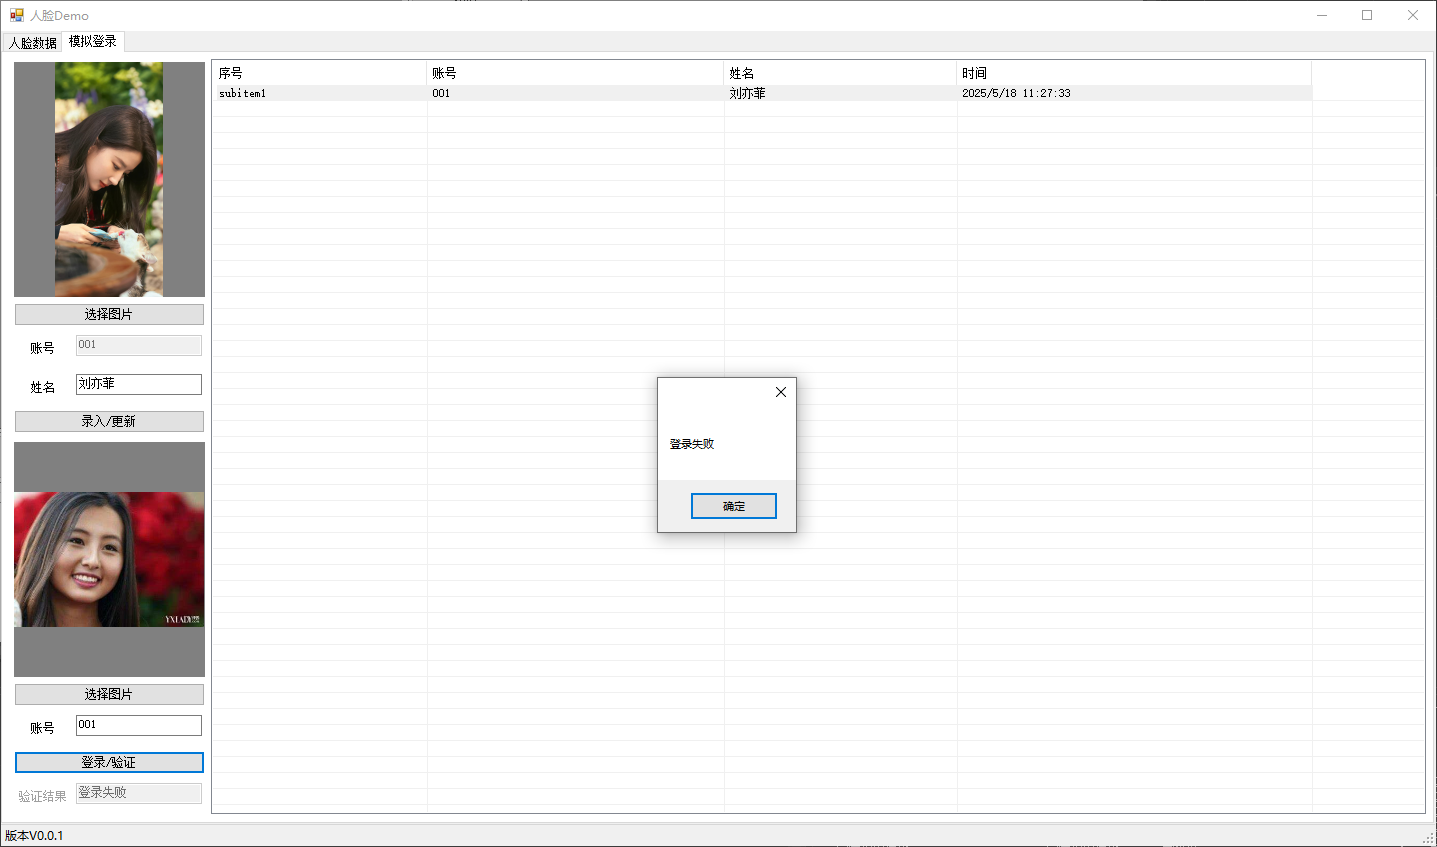Click the 登录/验证 button
The image size is (1437, 847).
coord(109,762)
